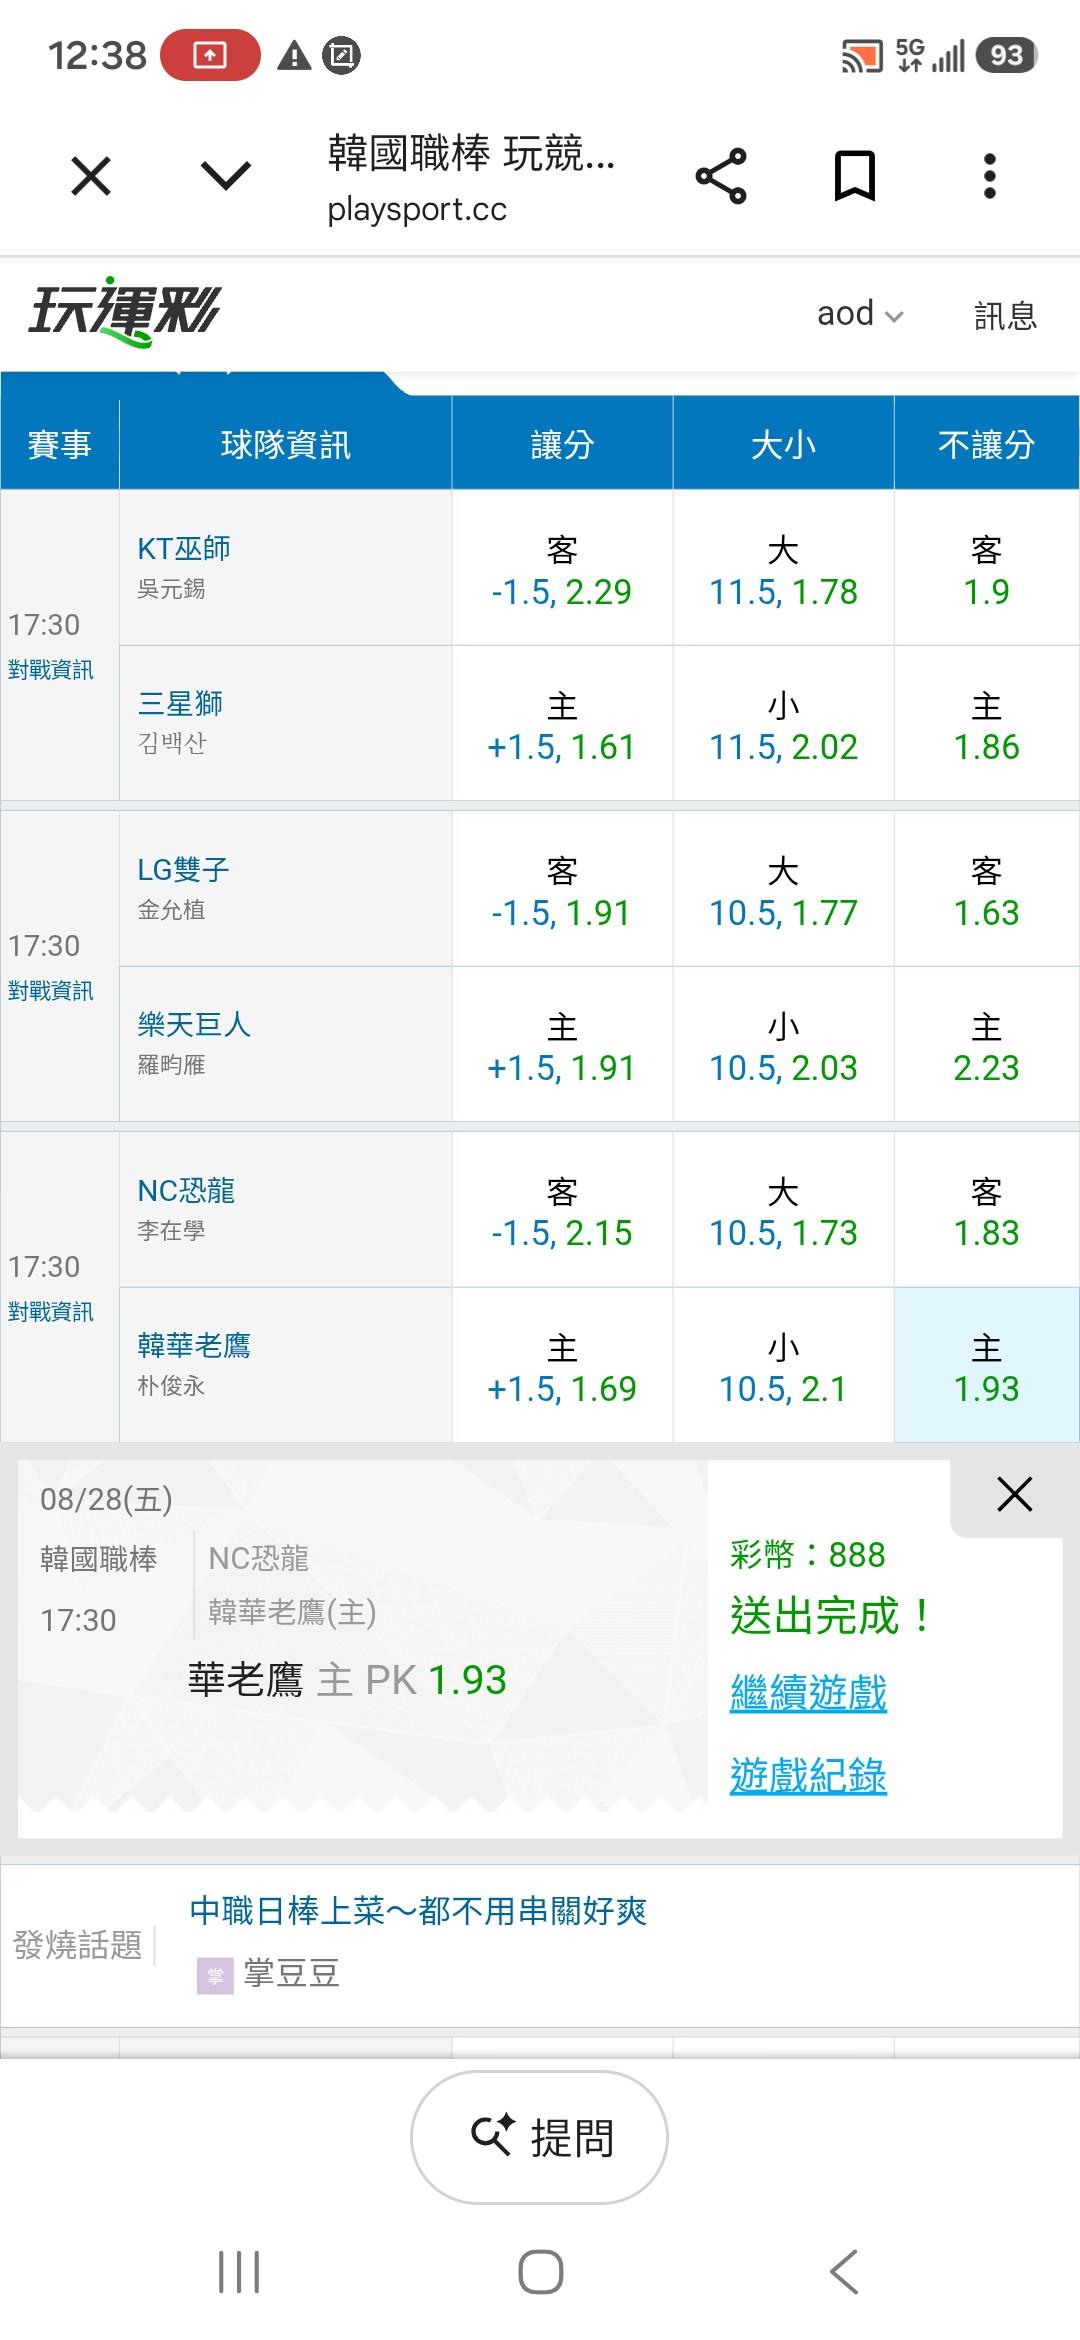Select KT巫師 客 -1.5, 2.29 spread
The image size is (1080, 2340).
tap(562, 568)
